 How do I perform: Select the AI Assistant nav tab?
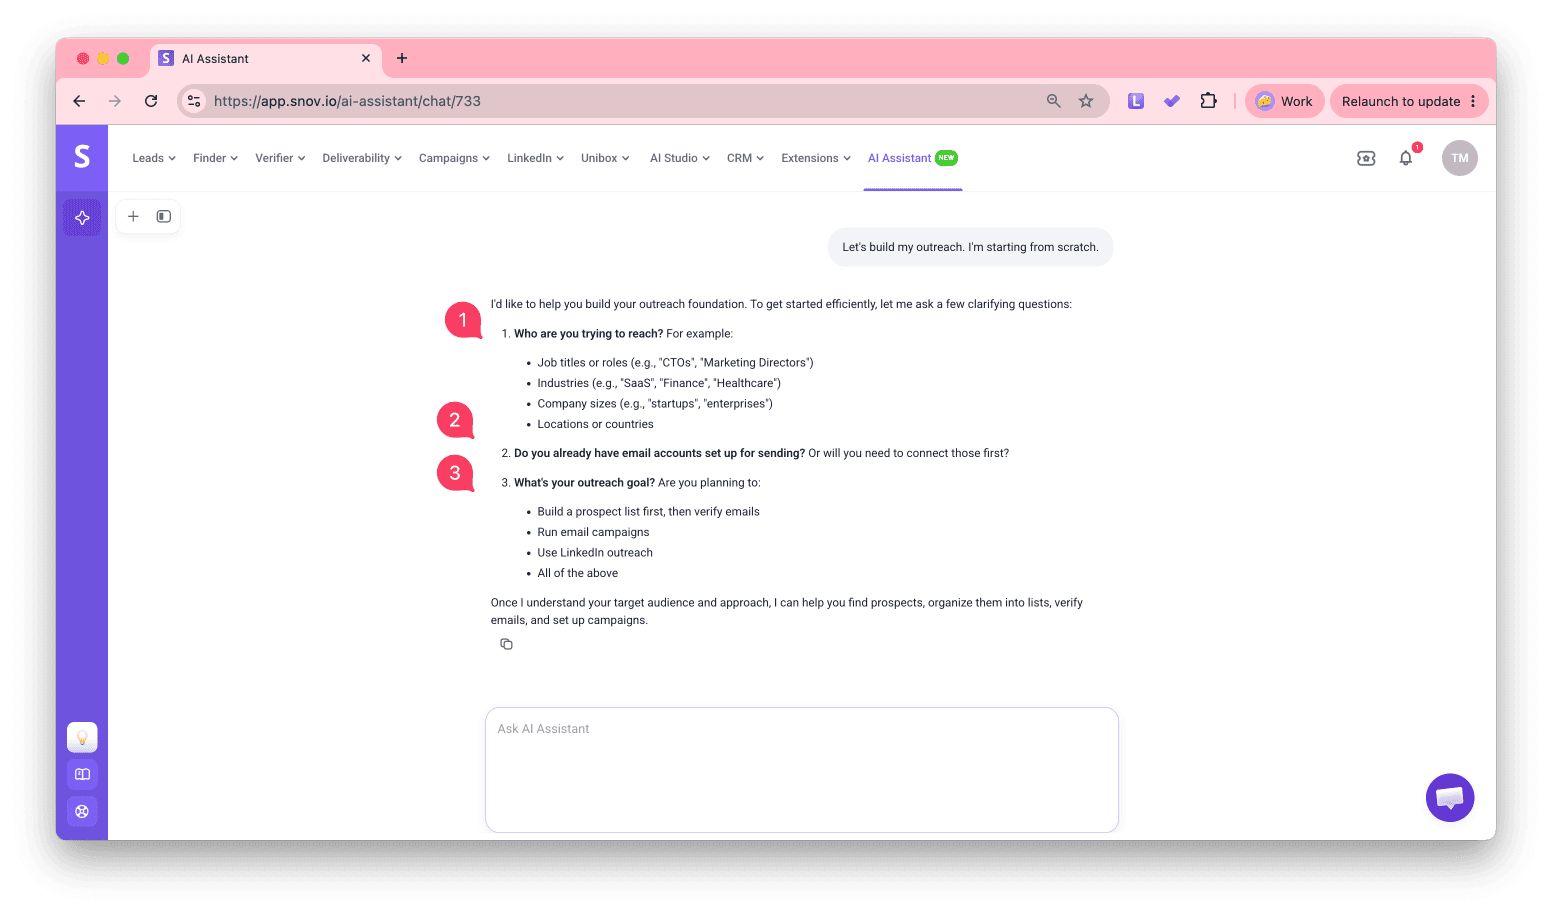(x=913, y=158)
